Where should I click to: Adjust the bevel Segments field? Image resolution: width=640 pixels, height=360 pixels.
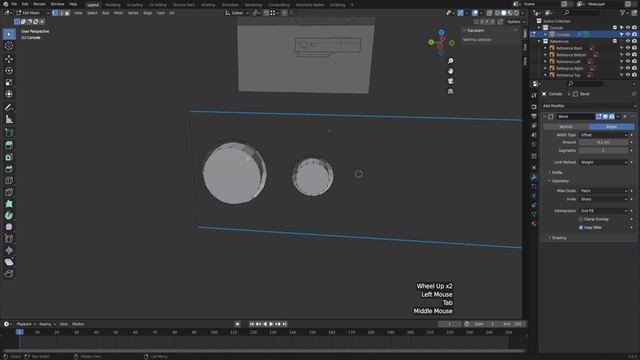(x=603, y=151)
